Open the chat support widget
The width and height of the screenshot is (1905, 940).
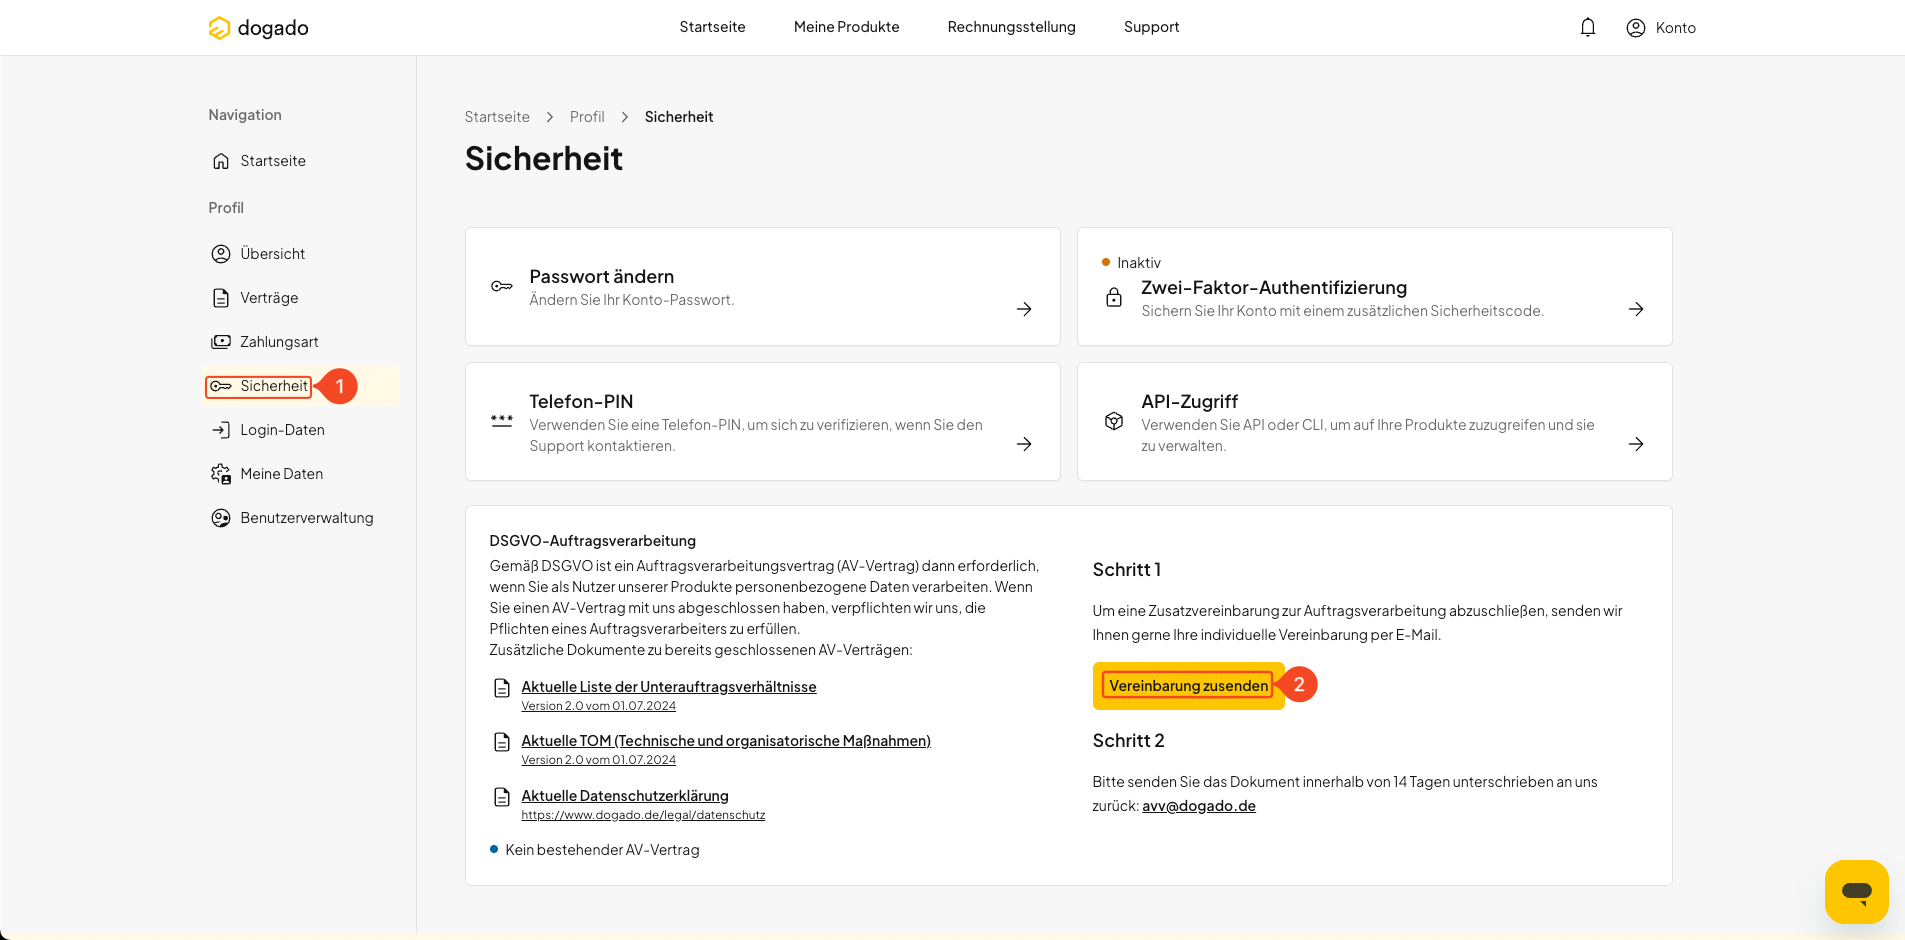click(x=1857, y=892)
